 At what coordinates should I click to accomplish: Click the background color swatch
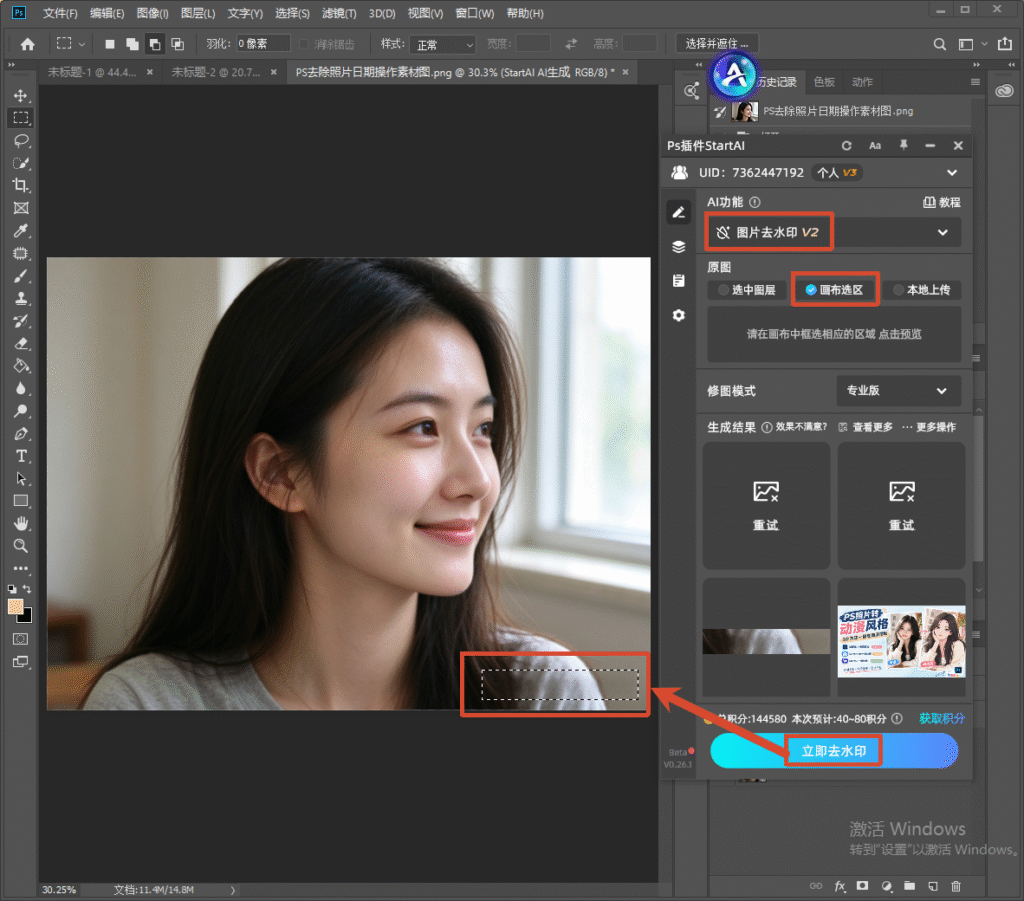26,617
